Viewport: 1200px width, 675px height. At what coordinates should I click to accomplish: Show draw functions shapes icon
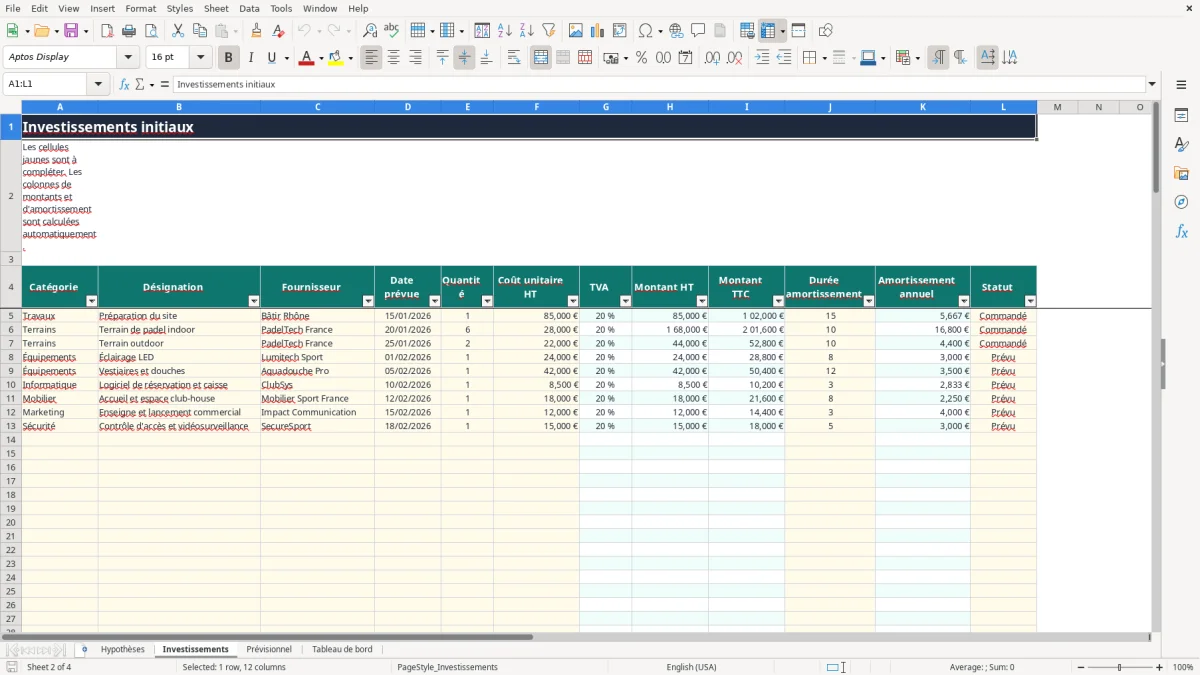tap(826, 31)
